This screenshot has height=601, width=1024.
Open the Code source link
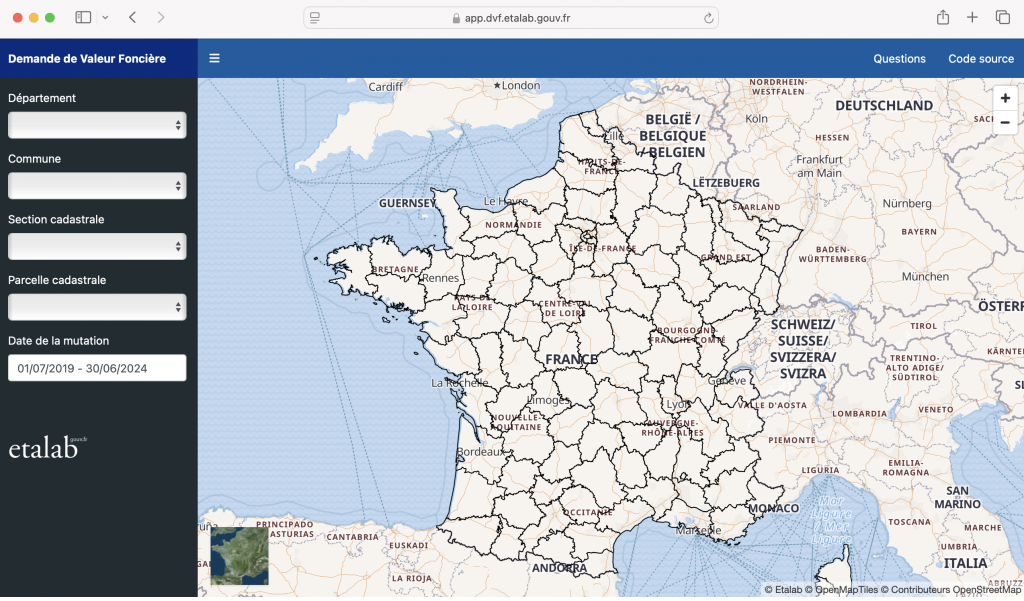[x=981, y=59]
